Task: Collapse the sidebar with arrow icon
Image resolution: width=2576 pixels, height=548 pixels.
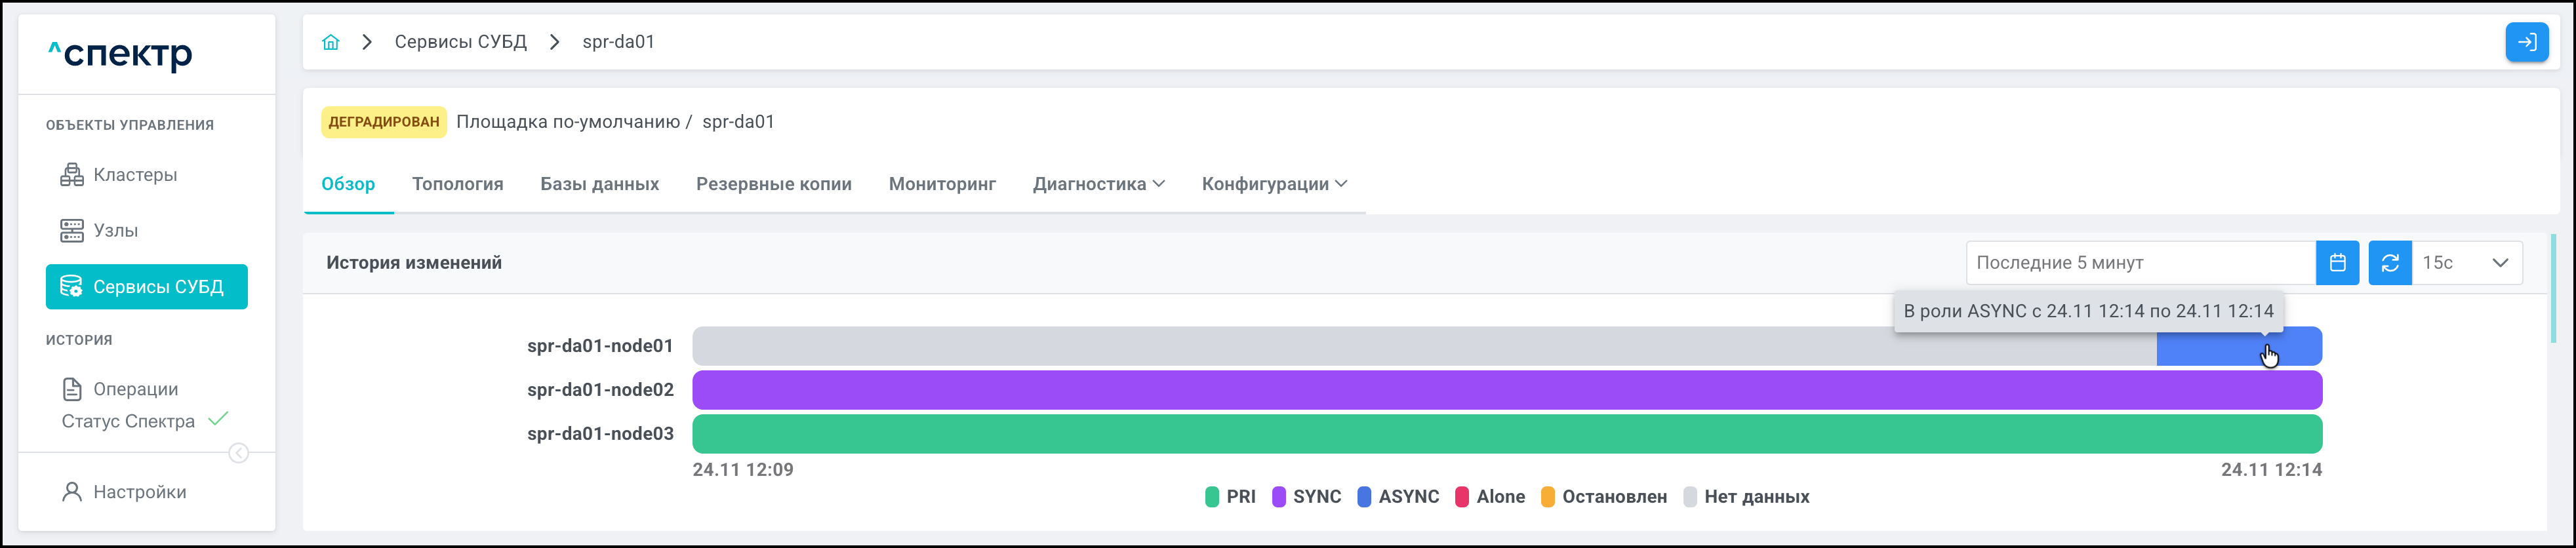Action: click(239, 454)
